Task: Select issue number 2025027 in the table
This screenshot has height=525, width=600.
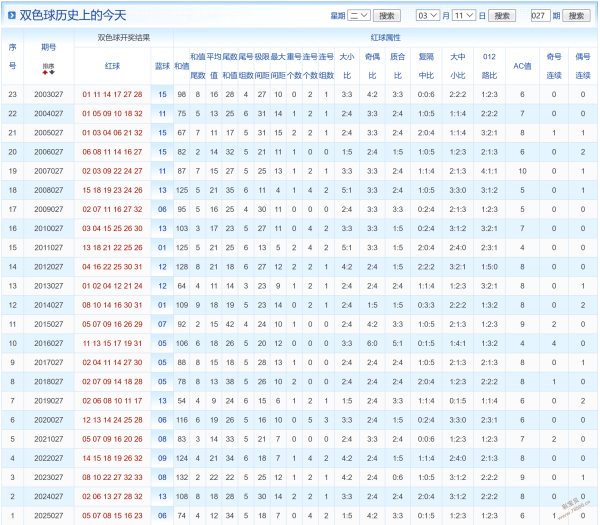Action: pyautogui.click(x=49, y=515)
